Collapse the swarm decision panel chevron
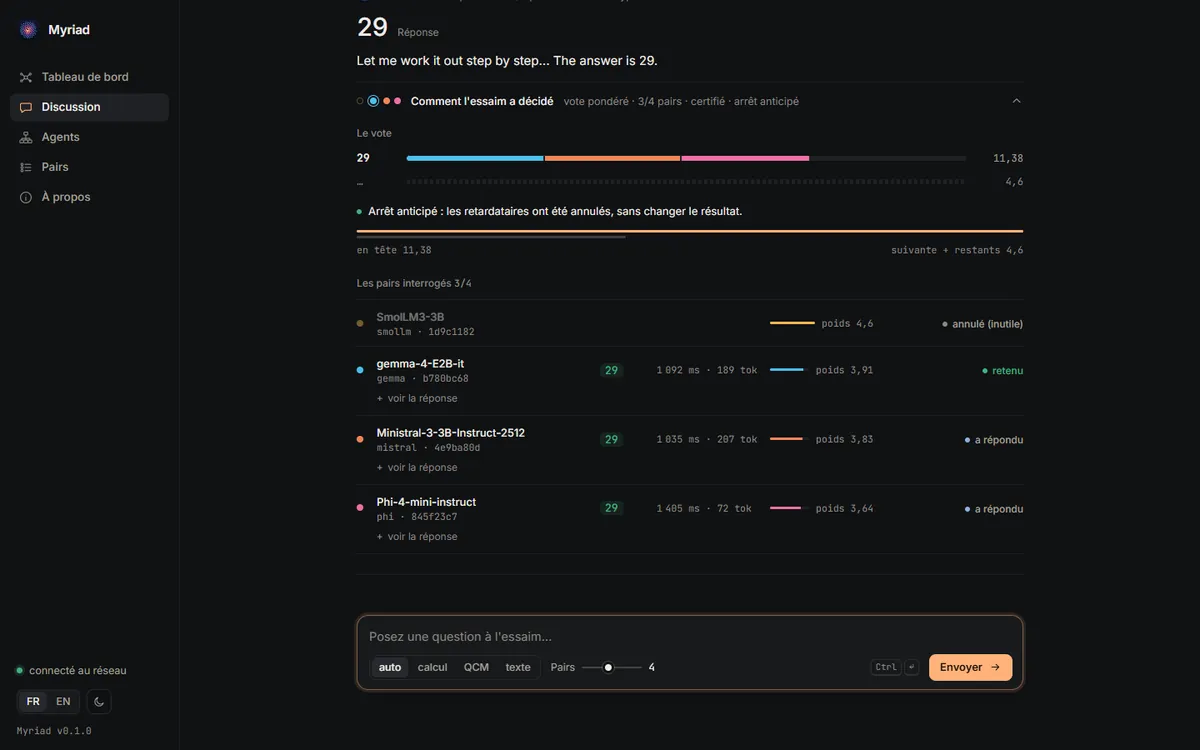 coord(1017,101)
